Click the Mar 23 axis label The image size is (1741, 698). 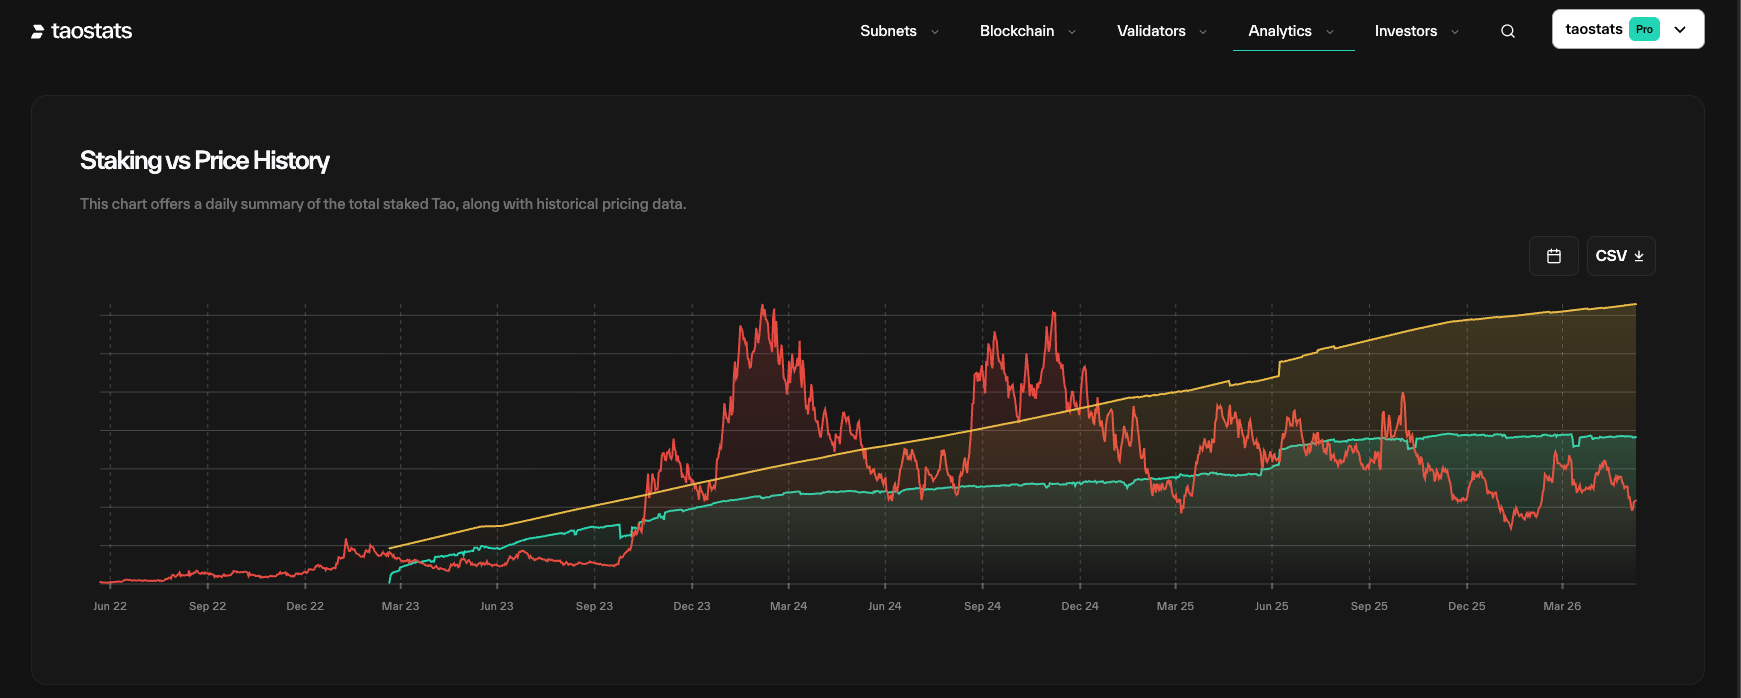pyautogui.click(x=401, y=606)
